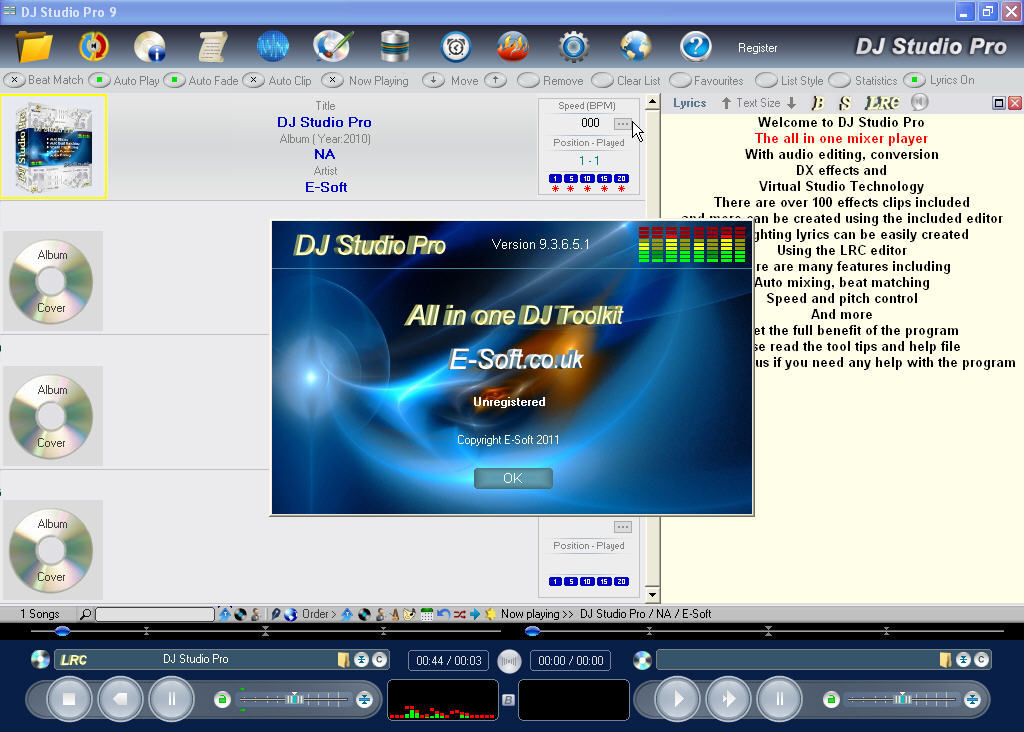Image resolution: width=1024 pixels, height=732 pixels.
Task: Click Register in the top toolbar
Action: [x=758, y=48]
